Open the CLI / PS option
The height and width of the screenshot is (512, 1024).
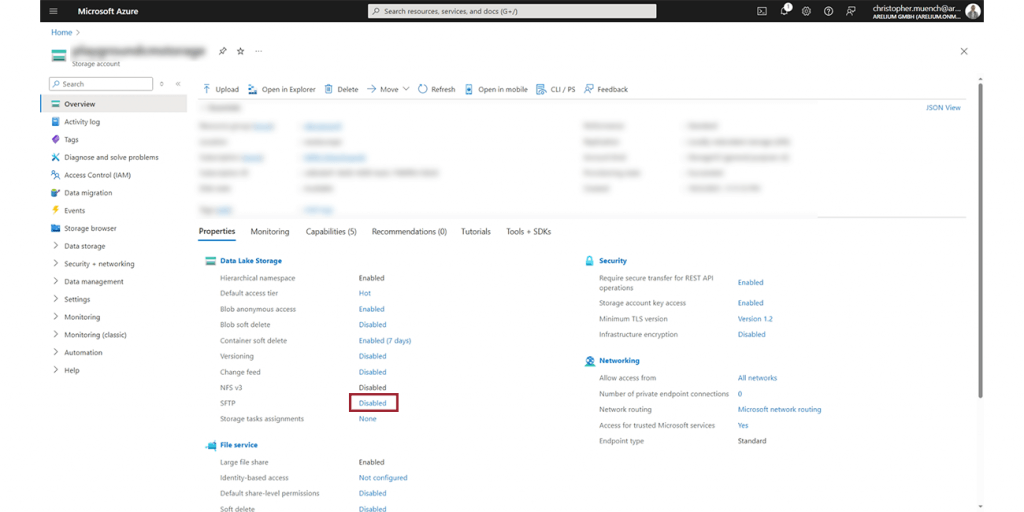point(556,89)
